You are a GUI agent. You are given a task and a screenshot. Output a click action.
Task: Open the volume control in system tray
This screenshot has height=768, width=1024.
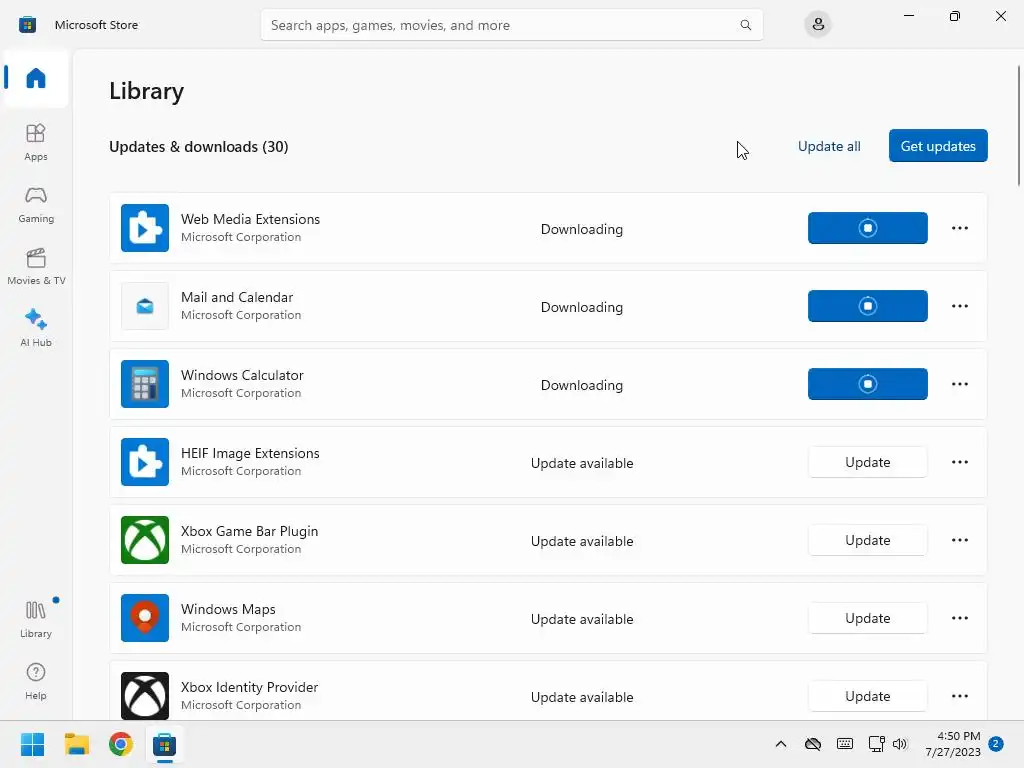coord(900,744)
